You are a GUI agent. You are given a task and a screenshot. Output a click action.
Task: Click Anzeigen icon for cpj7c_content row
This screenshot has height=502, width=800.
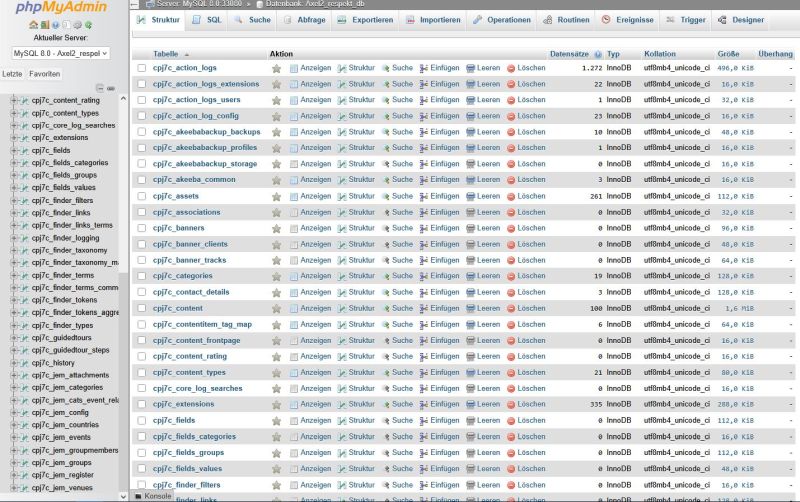click(294, 308)
